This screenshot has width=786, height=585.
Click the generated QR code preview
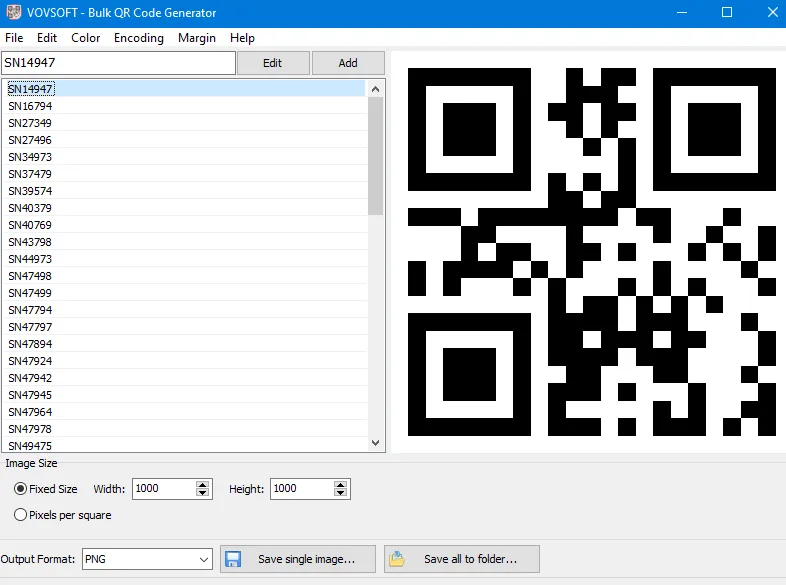point(592,252)
